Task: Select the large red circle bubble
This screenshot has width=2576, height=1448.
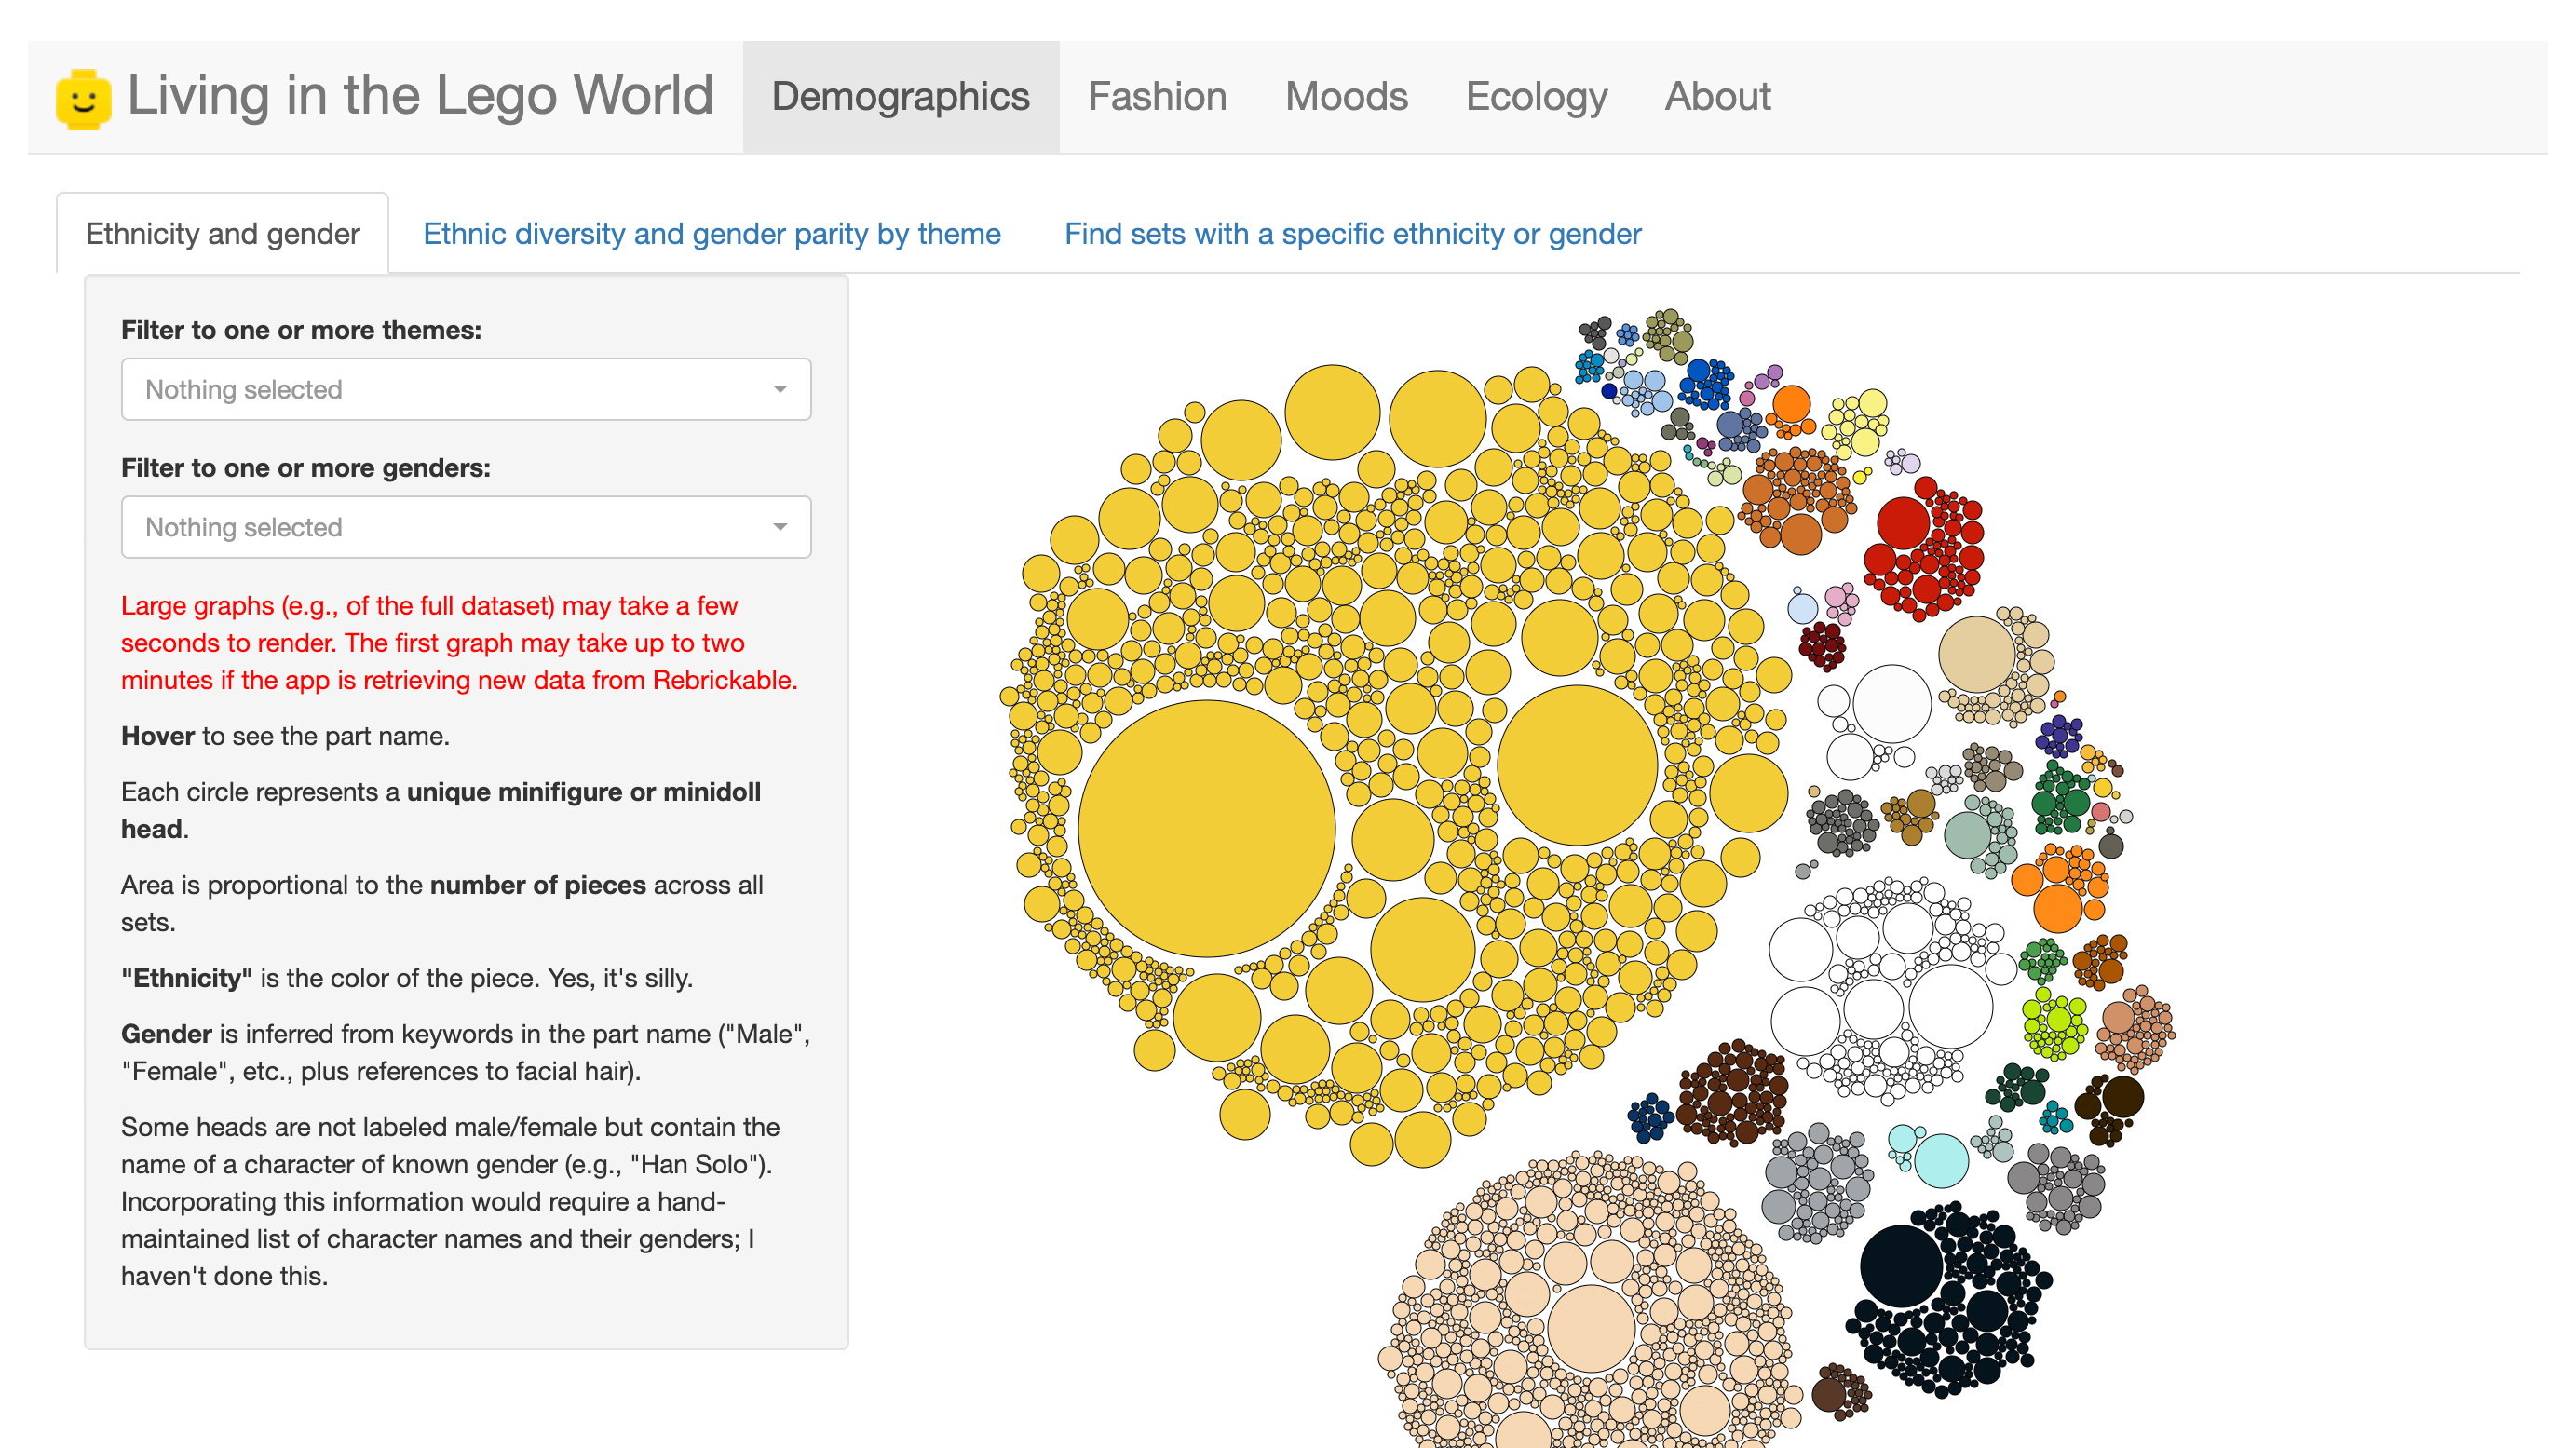Action: pos(1902,522)
